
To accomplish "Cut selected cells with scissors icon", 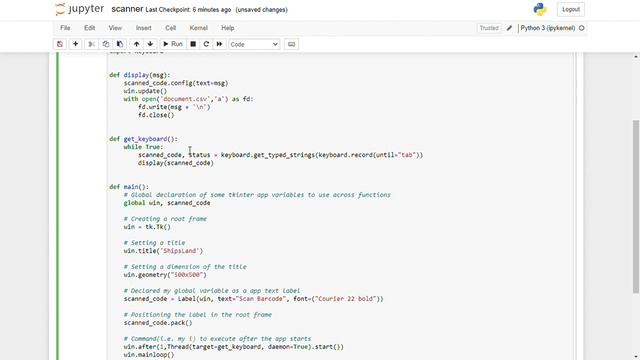I will [x=91, y=44].
